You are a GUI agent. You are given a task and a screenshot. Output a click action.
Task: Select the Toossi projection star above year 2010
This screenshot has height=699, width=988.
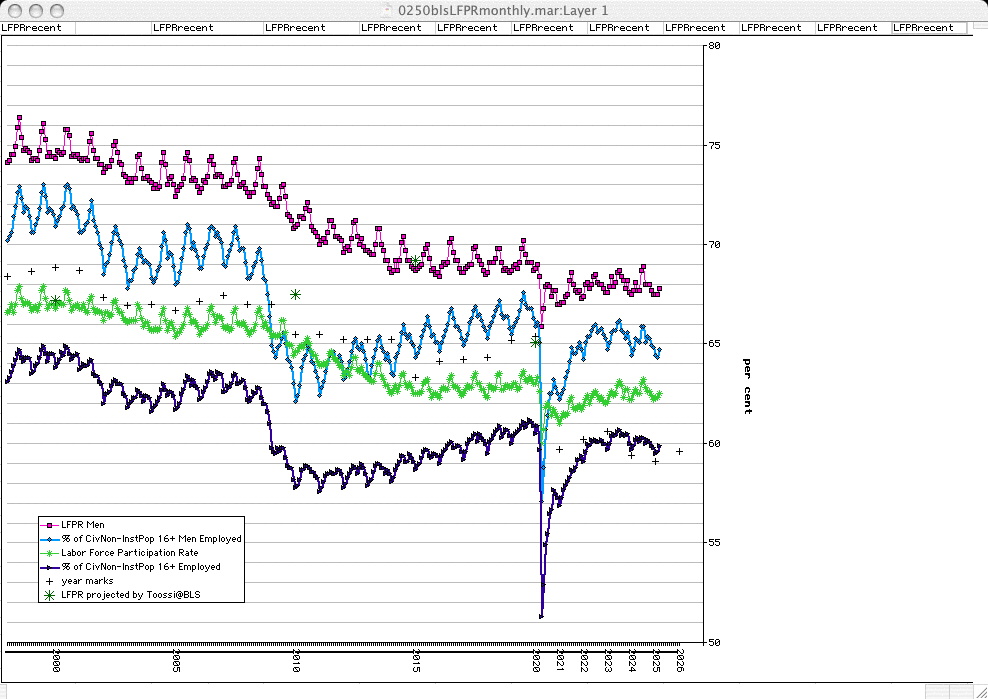point(296,294)
